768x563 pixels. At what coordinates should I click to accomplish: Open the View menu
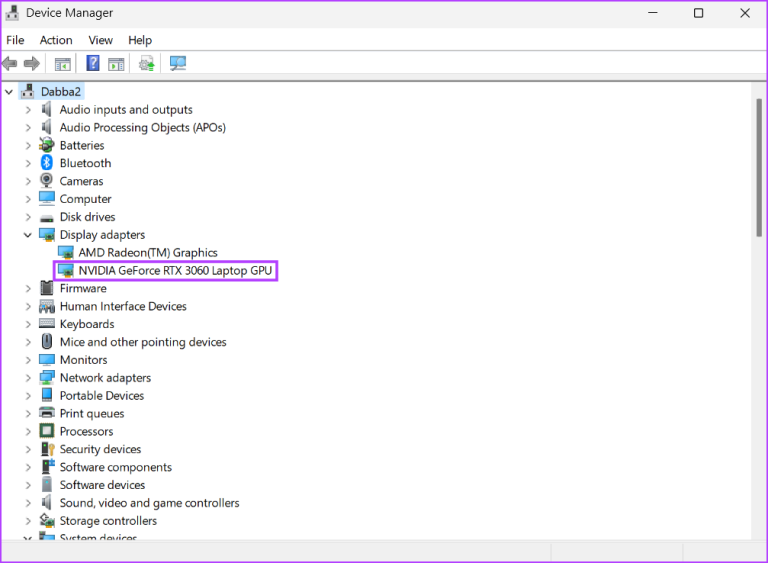[100, 40]
